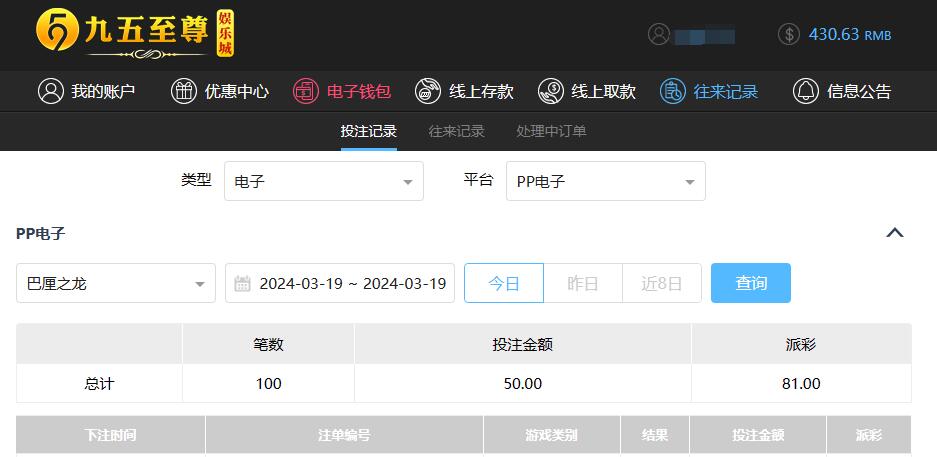
Task: Open the 类型 dropdown showing 电子
Action: [x=324, y=181]
